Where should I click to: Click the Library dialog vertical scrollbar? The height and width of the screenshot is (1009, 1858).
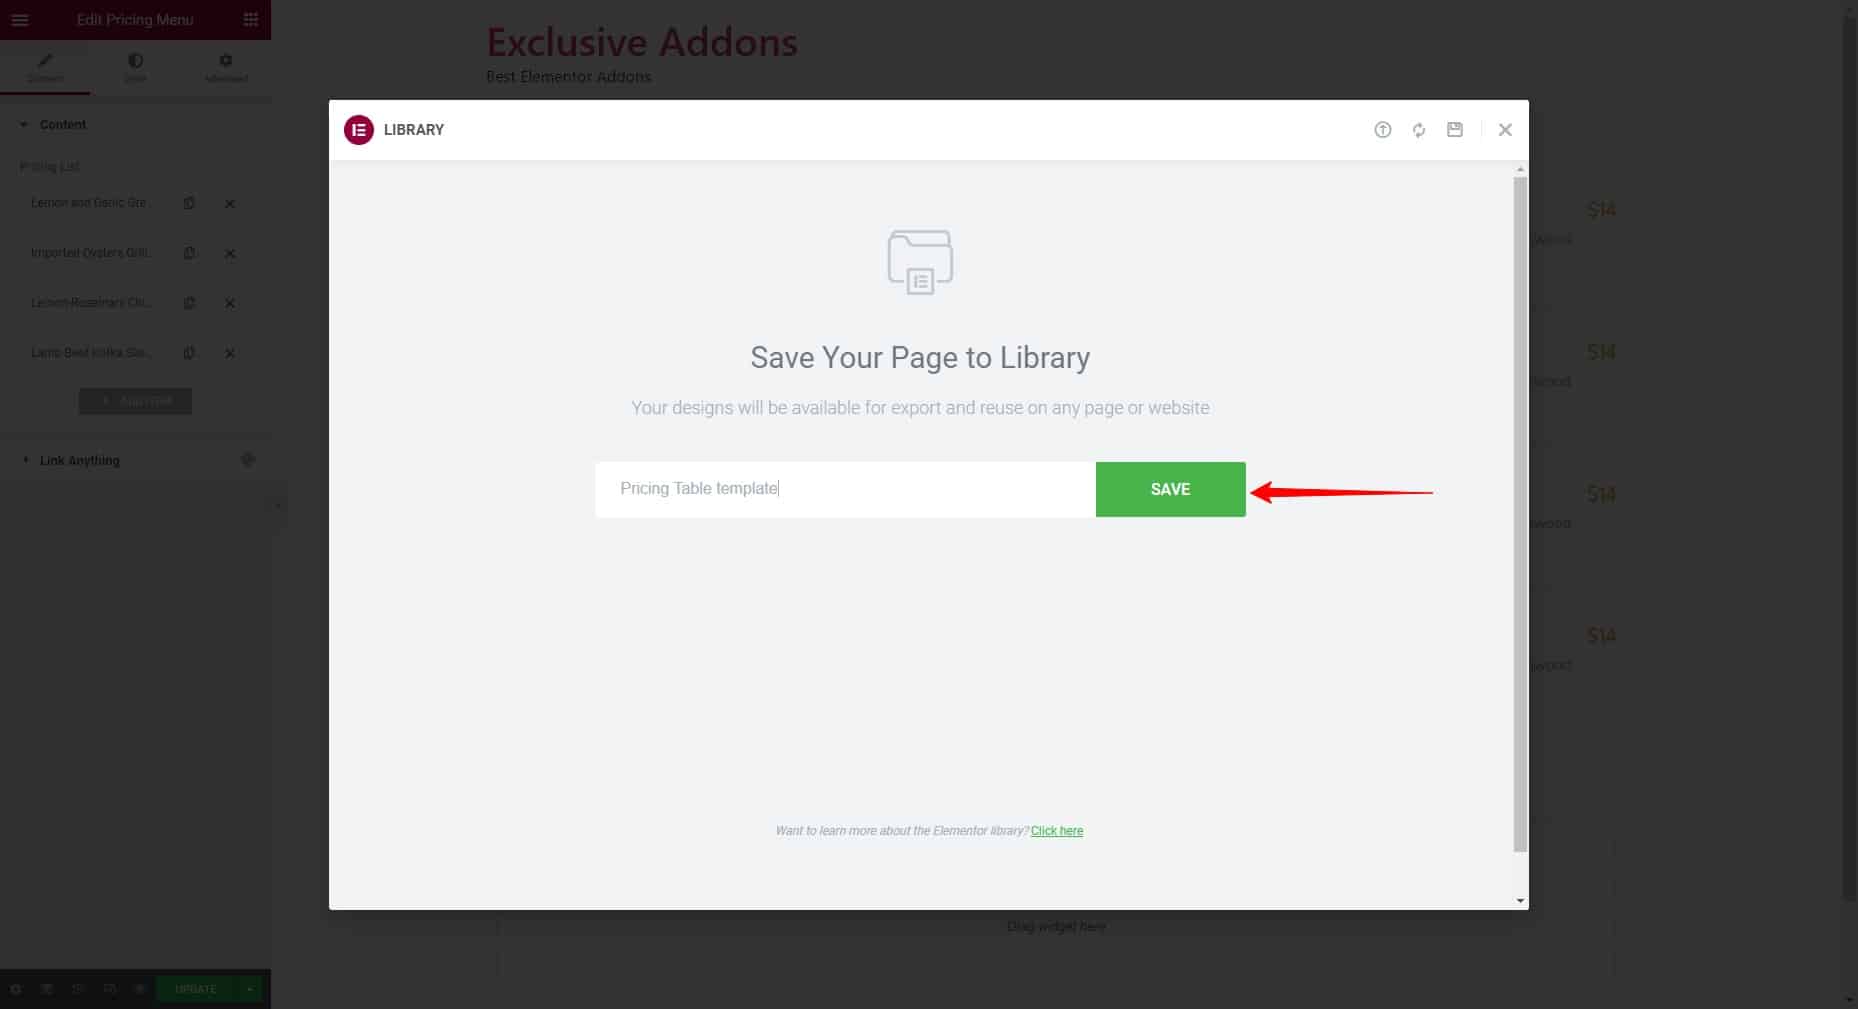pos(1520,514)
